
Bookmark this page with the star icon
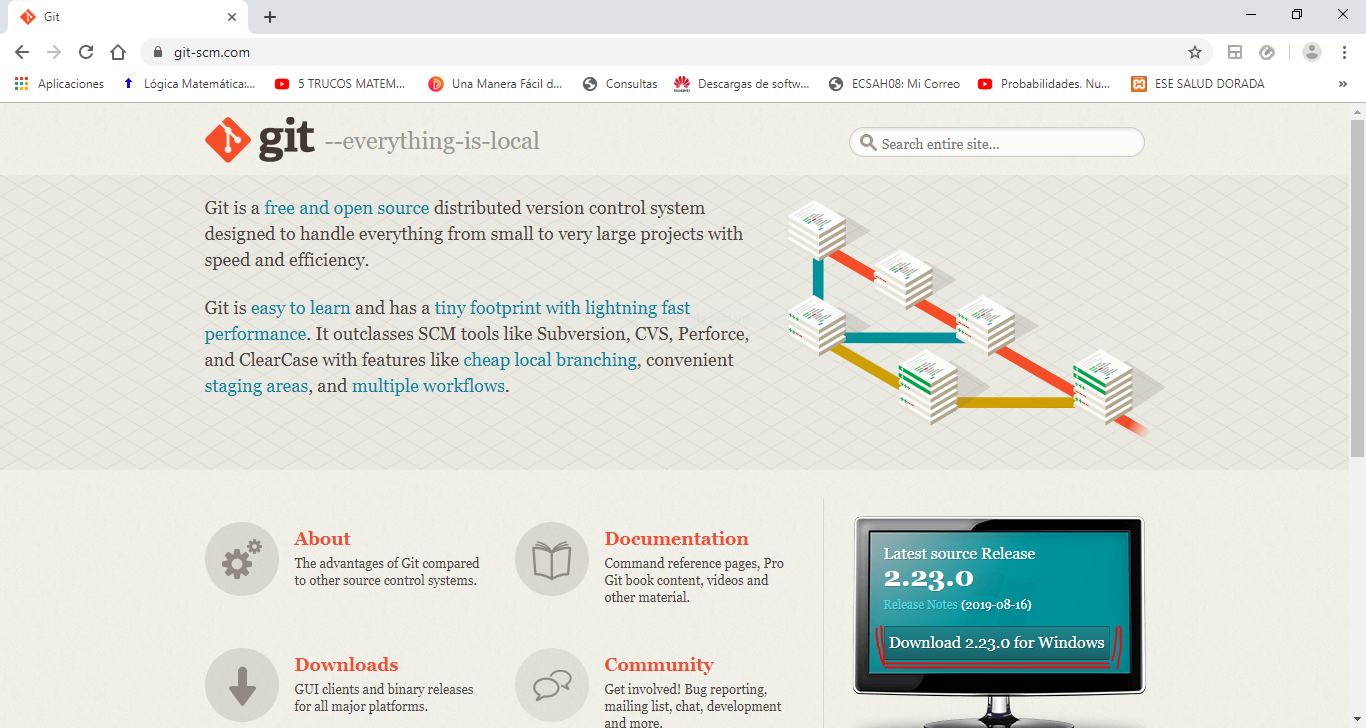tap(1194, 52)
